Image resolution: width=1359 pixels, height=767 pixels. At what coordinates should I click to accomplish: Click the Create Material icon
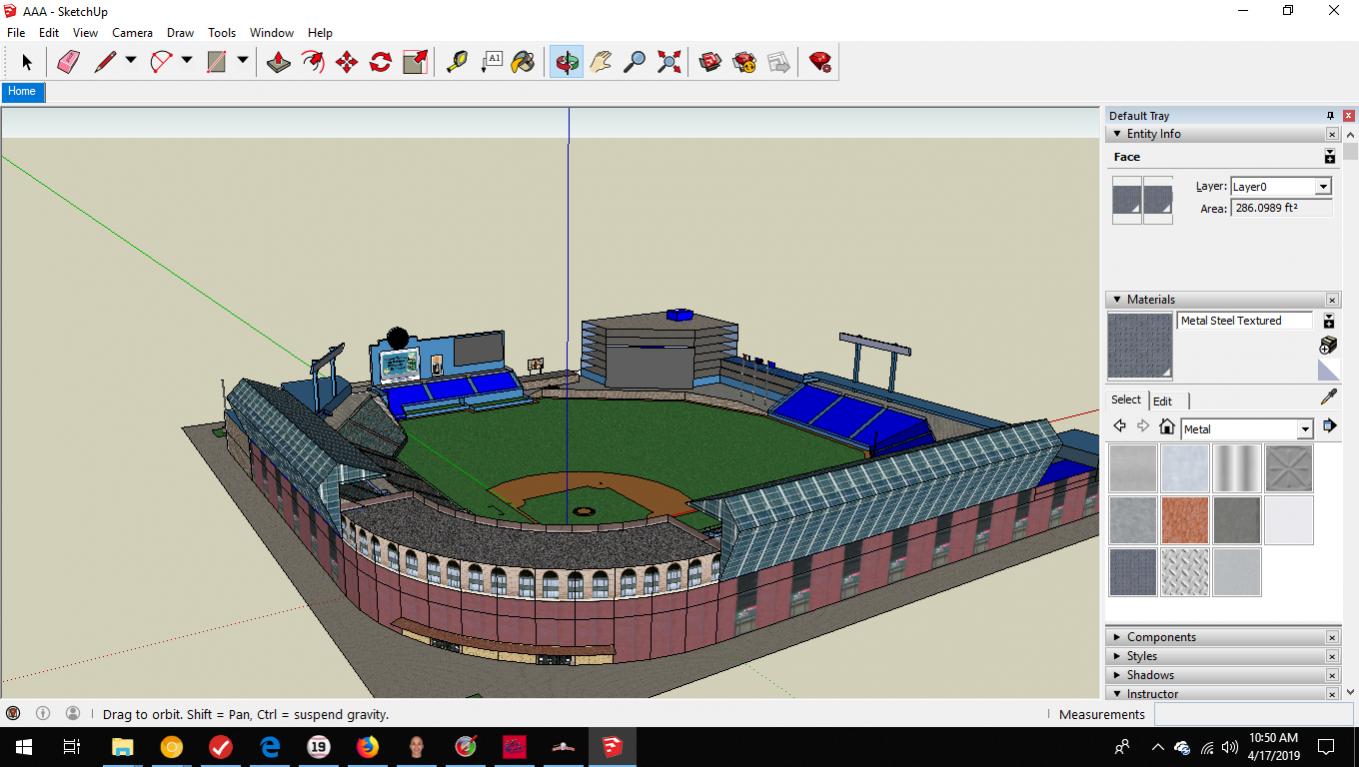[1328, 345]
